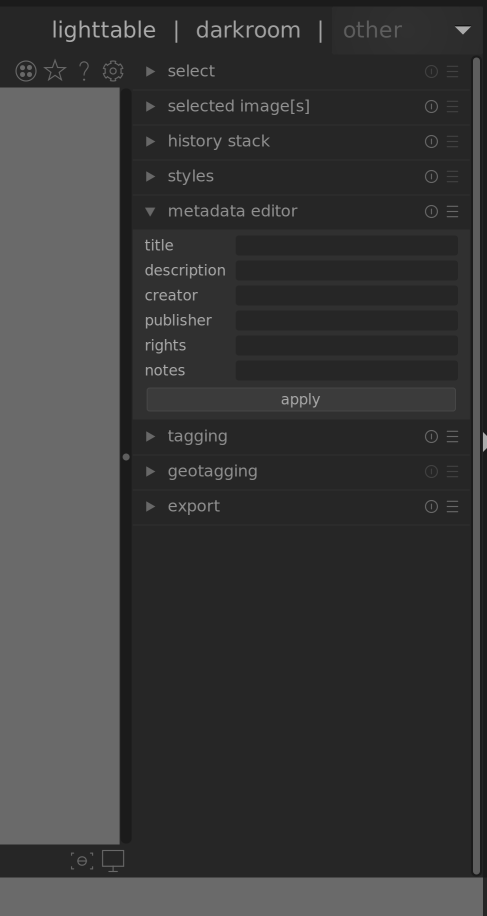Click right panel collapse arrow at edge

tap(485, 442)
